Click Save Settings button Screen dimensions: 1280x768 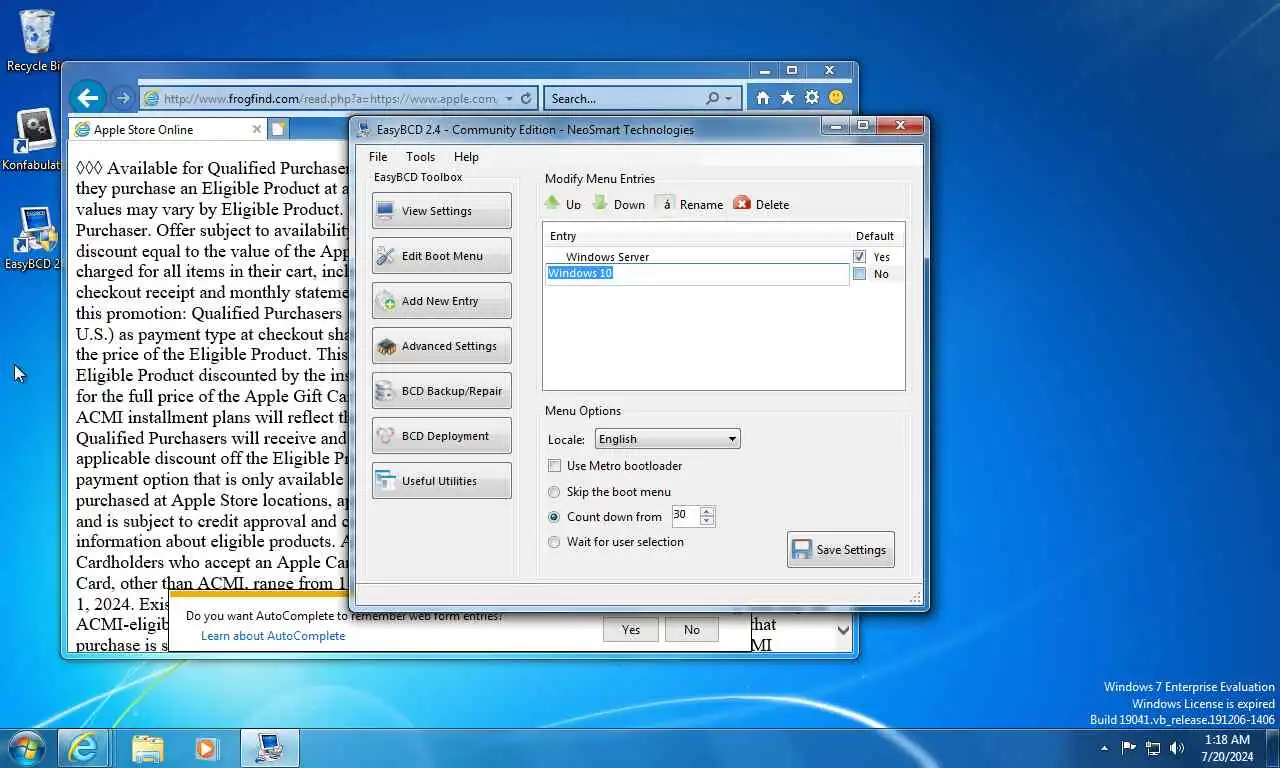point(840,549)
